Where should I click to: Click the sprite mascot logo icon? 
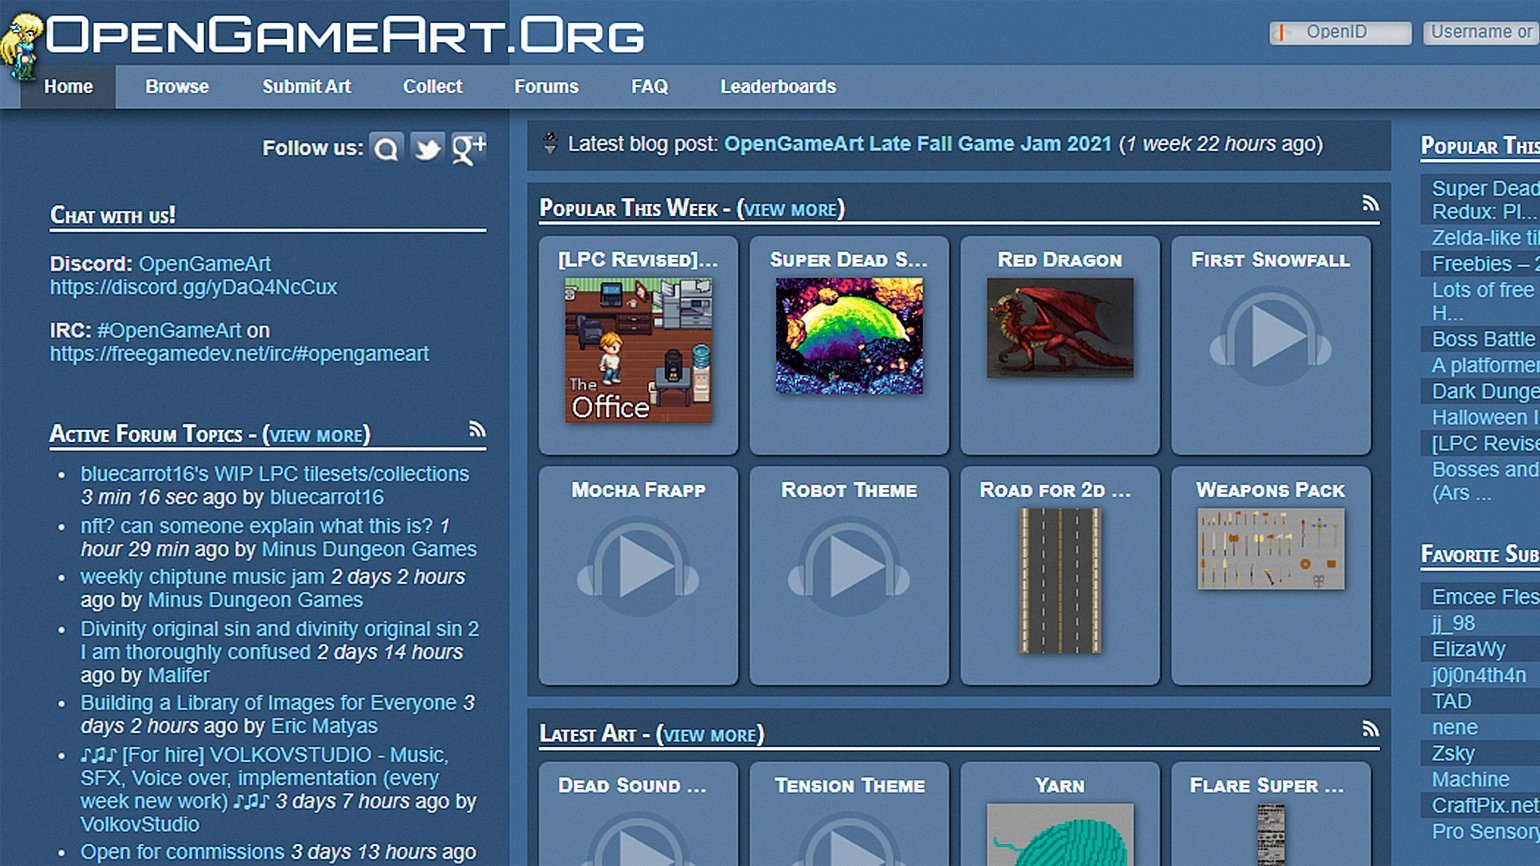(22, 45)
